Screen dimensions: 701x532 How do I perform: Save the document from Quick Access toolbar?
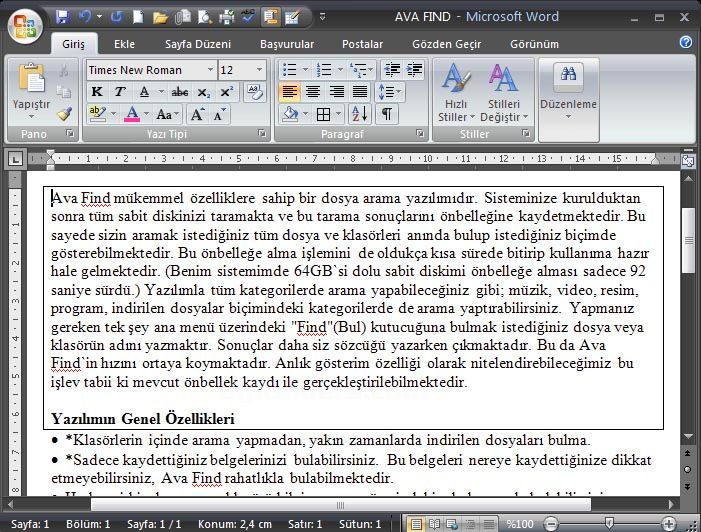[x=62, y=17]
